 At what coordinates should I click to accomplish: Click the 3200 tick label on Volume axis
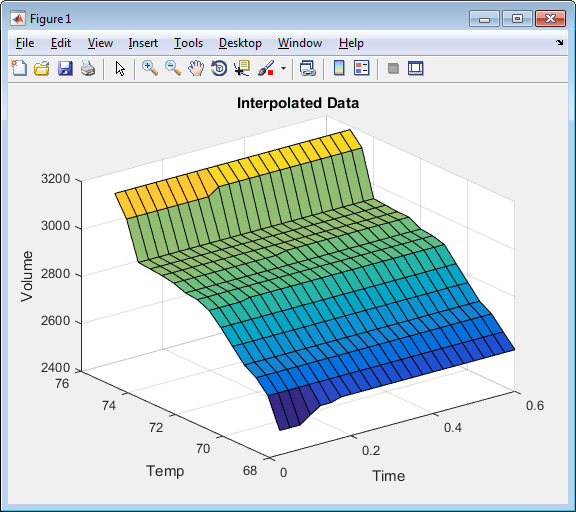point(55,179)
